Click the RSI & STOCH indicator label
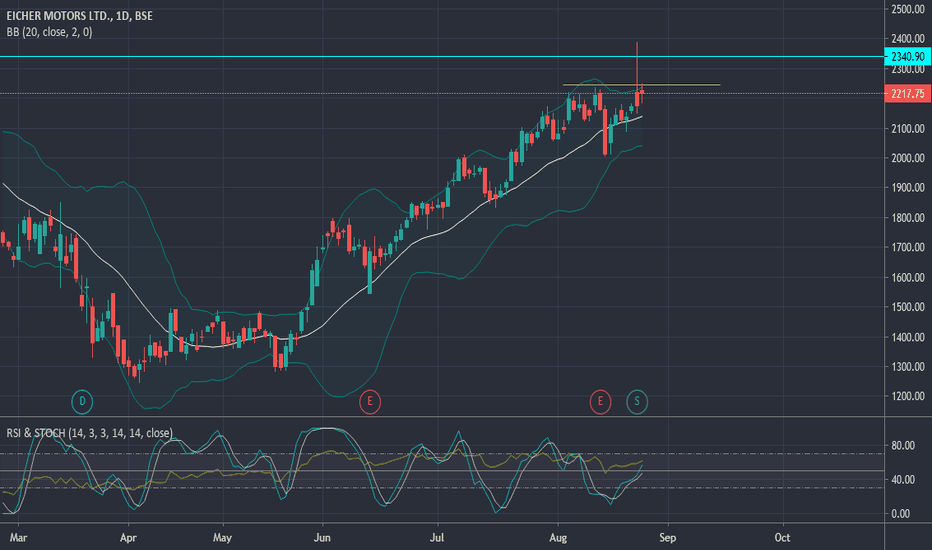Image resolution: width=932 pixels, height=550 pixels. click(x=89, y=433)
